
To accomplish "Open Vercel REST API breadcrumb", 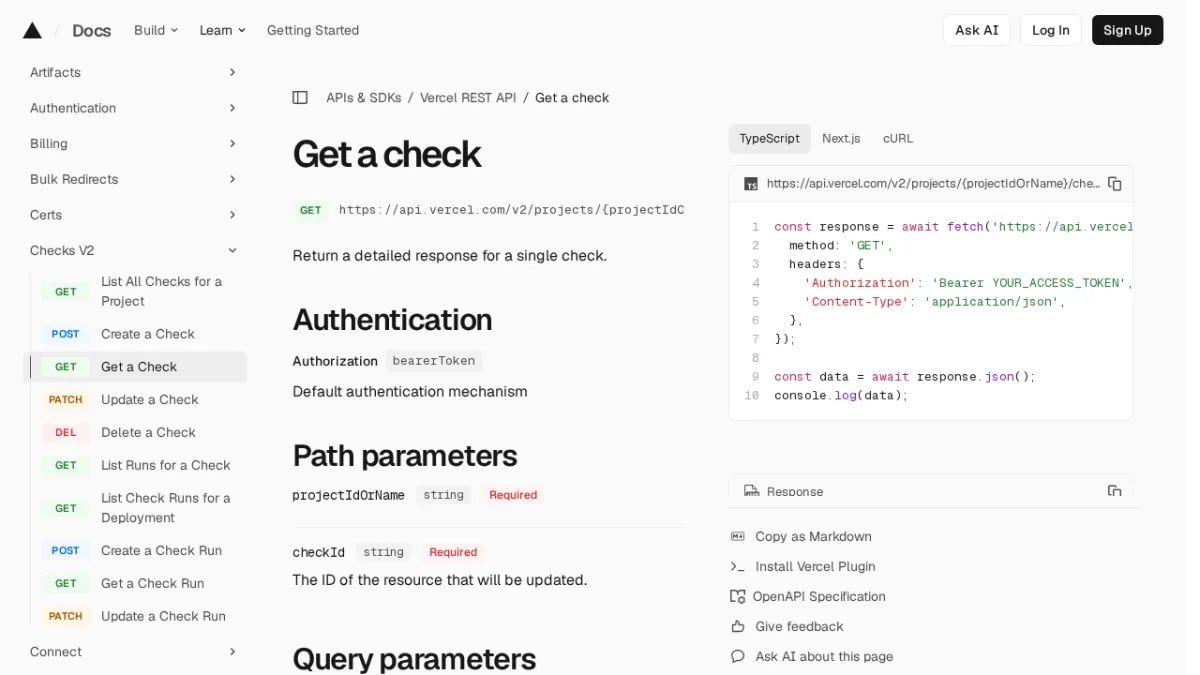I will 468,97.
